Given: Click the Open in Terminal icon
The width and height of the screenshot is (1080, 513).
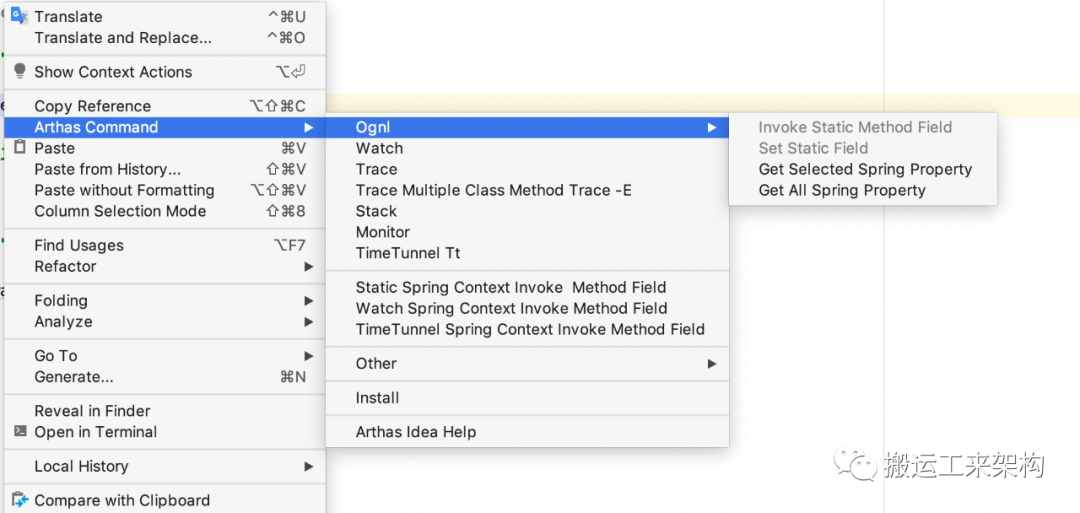Looking at the screenshot, I should tap(19, 432).
